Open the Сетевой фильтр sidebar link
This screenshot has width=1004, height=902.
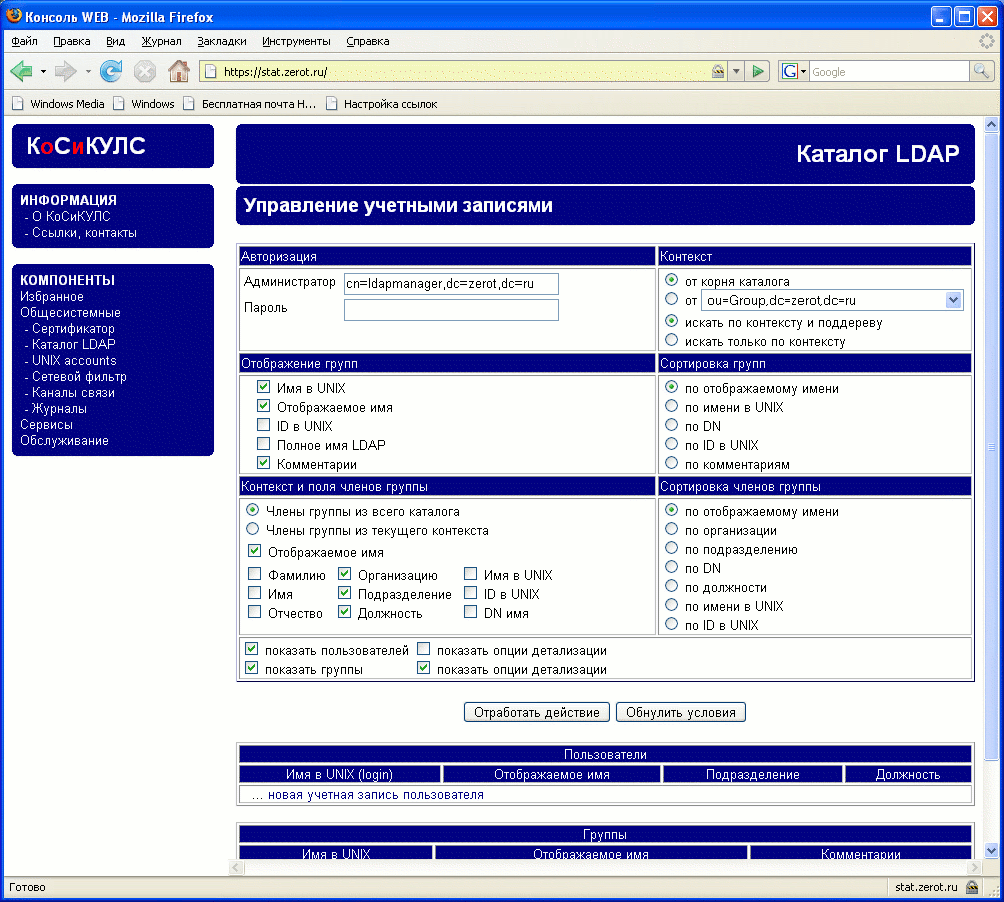(x=79, y=376)
